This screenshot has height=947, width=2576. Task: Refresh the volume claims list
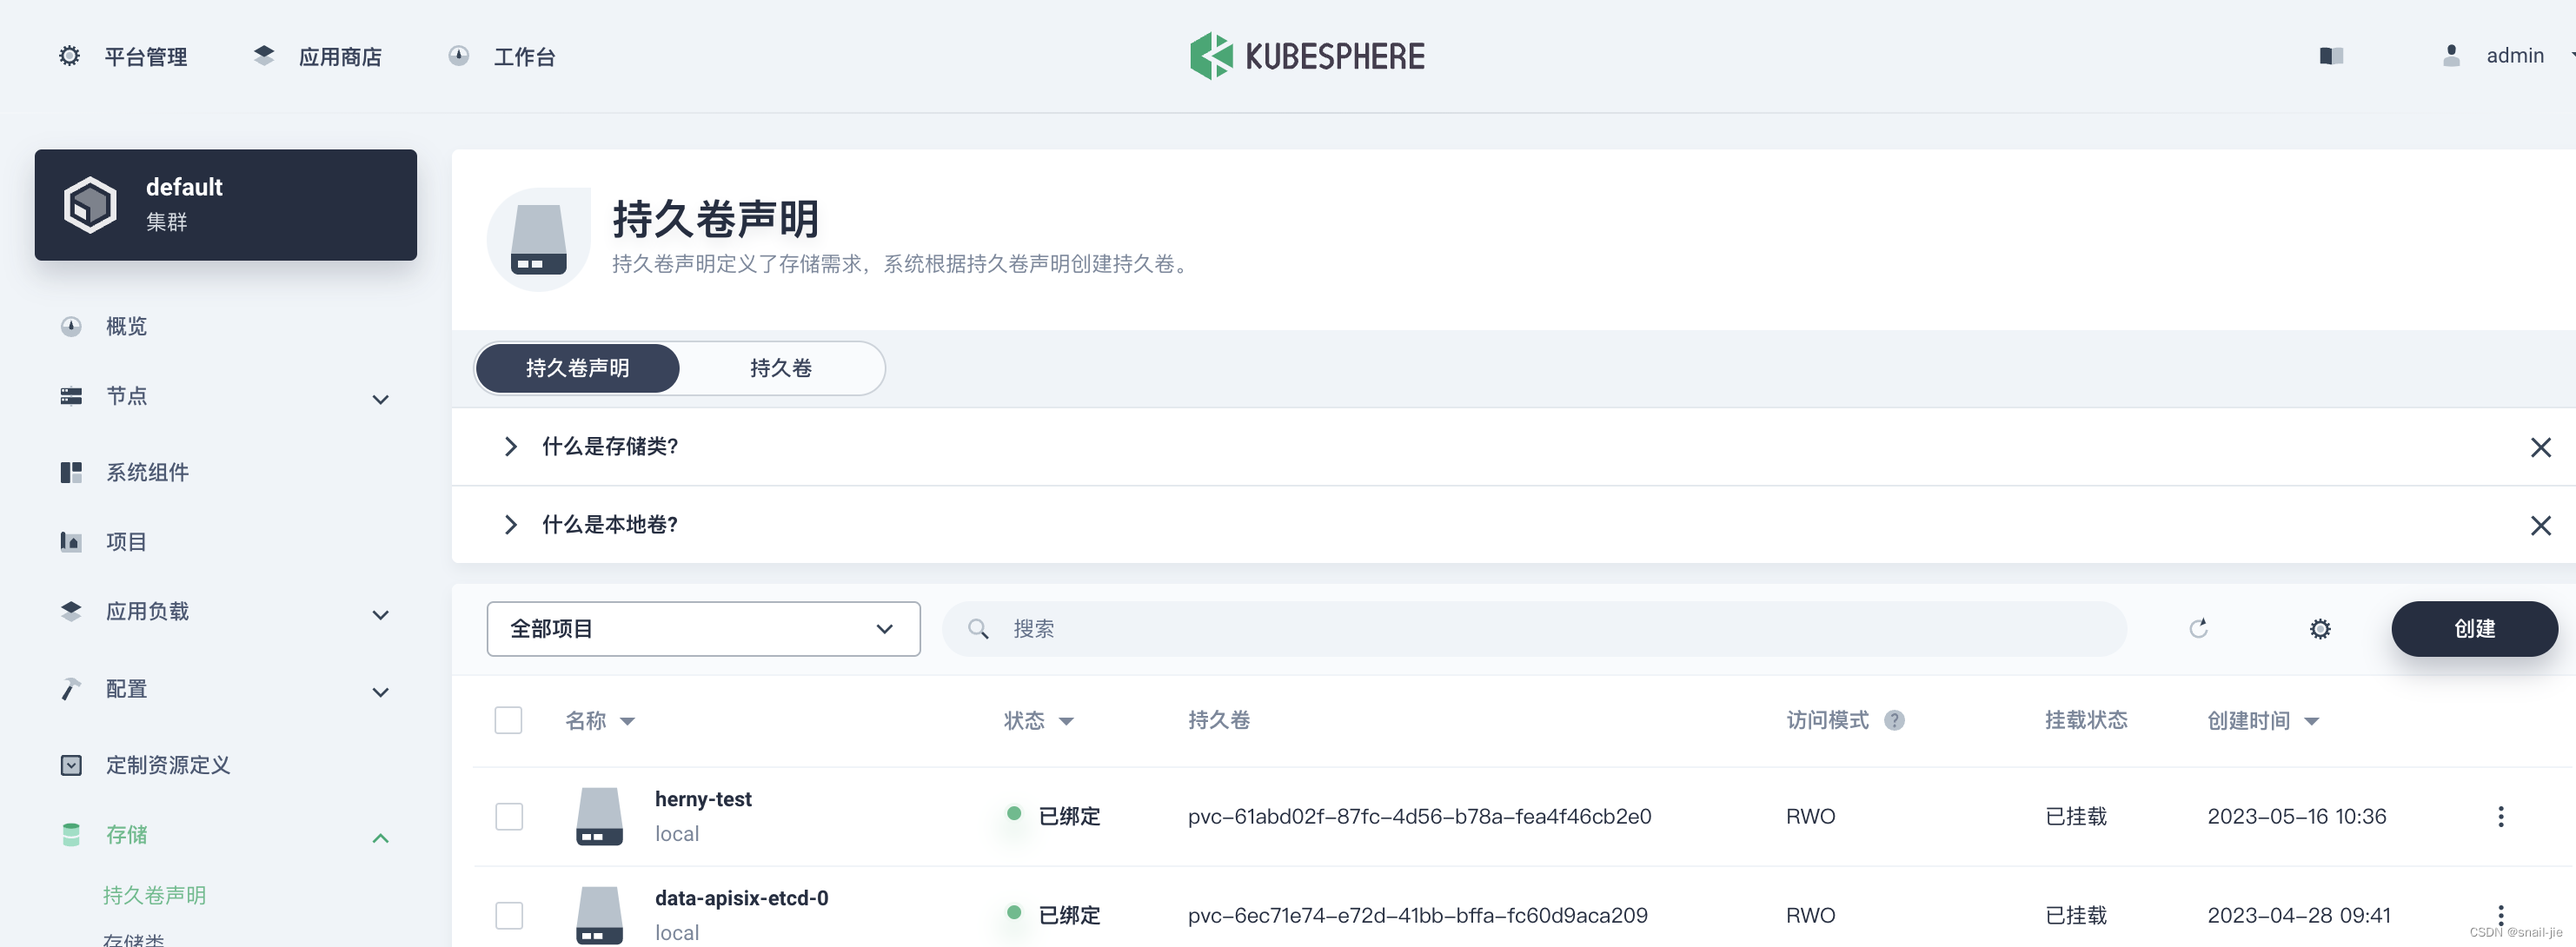pyautogui.click(x=2198, y=629)
